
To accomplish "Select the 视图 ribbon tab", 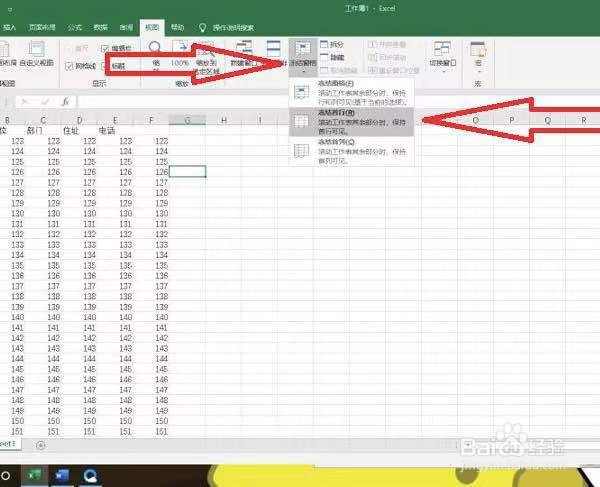I will pyautogui.click(x=152, y=28).
